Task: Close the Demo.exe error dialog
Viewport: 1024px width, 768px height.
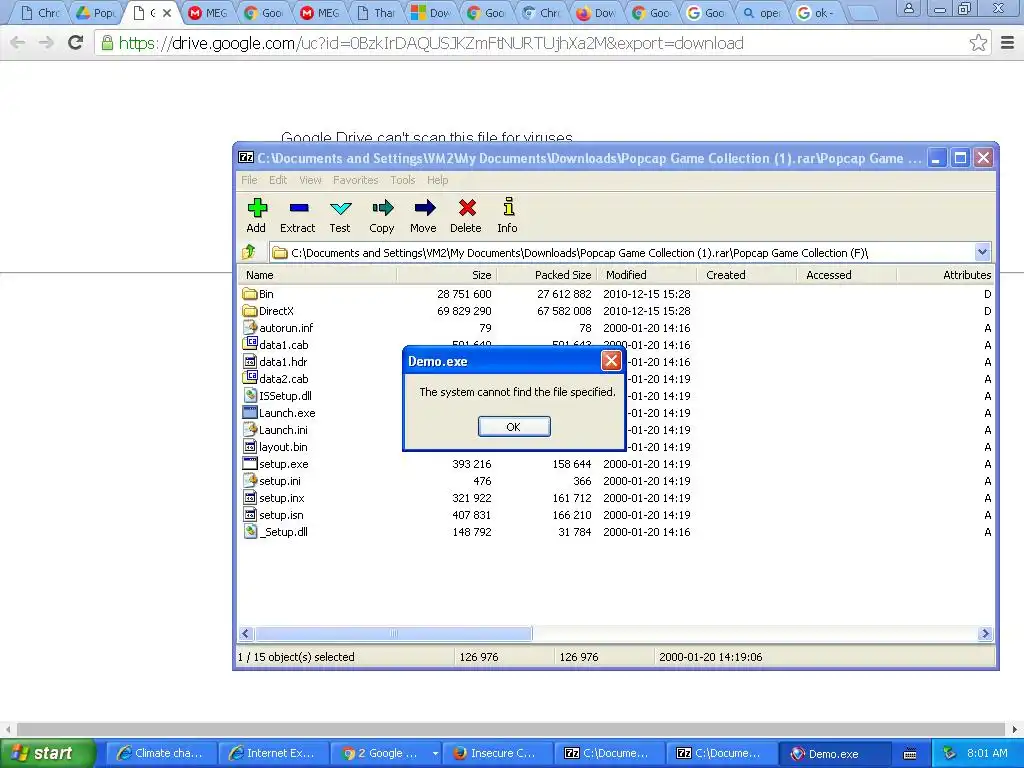Action: click(611, 360)
